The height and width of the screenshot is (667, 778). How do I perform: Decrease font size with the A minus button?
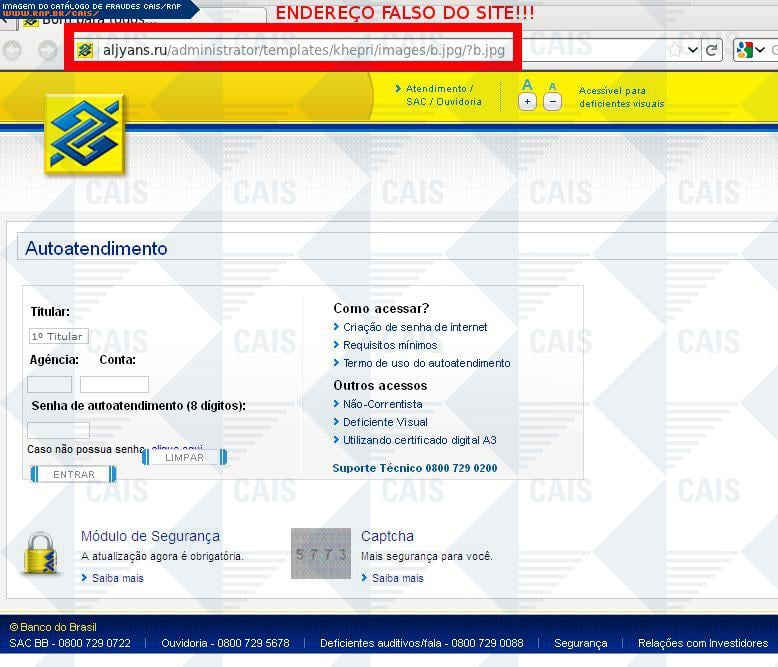click(x=552, y=101)
